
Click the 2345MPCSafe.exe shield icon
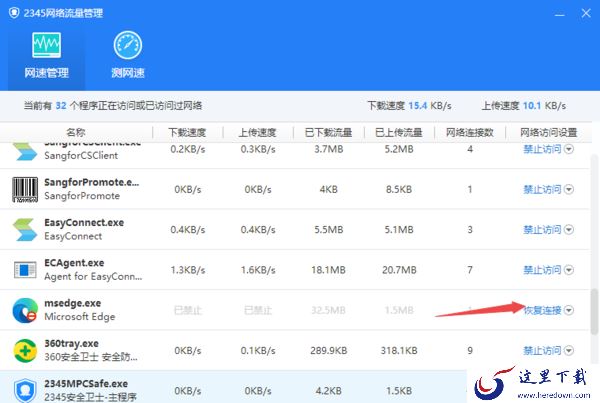(x=25, y=390)
